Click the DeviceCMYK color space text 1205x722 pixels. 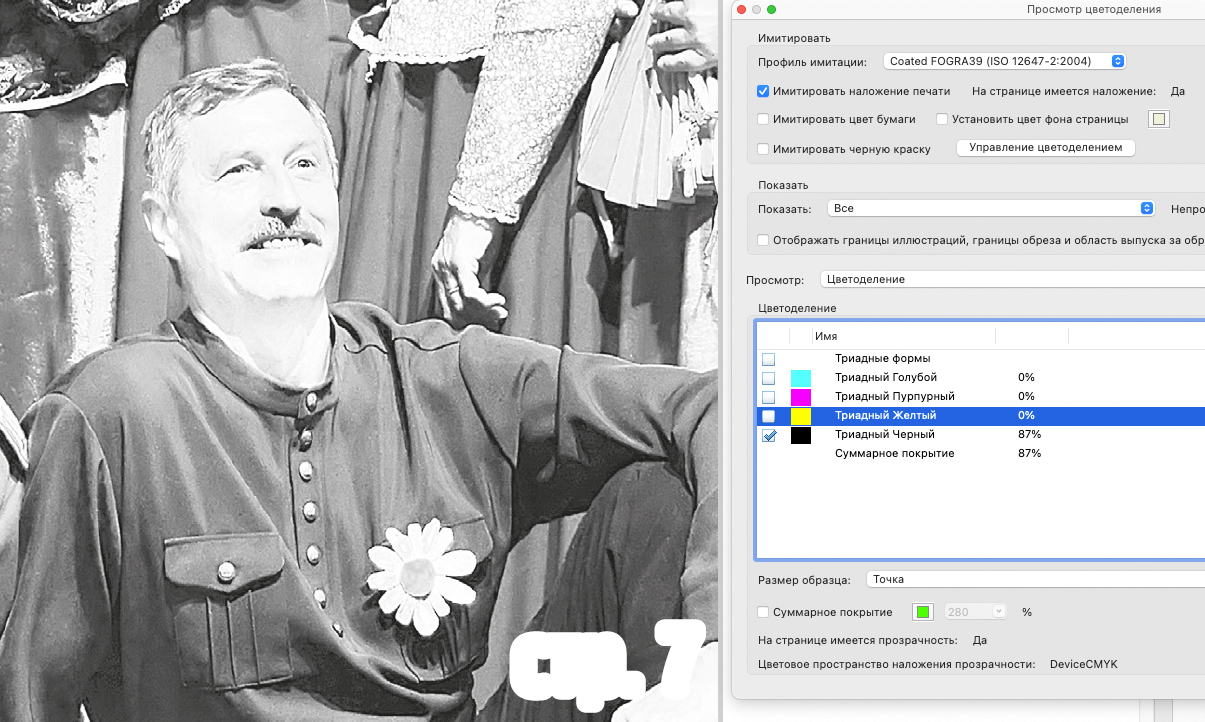(1083, 664)
